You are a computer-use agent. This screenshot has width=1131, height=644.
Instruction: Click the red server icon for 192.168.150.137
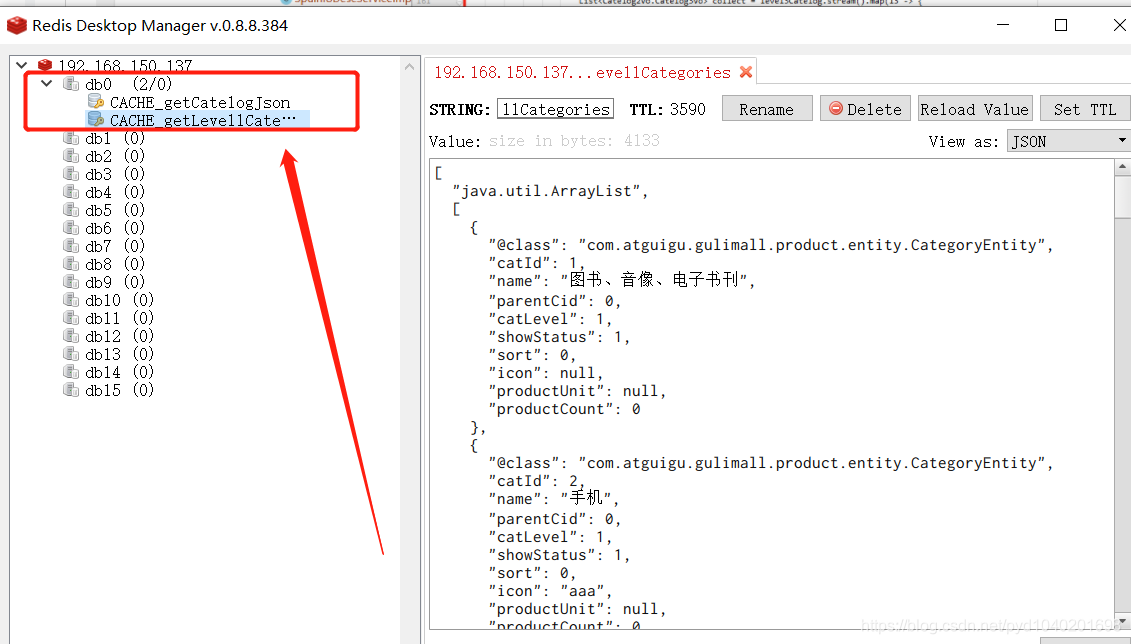tap(45, 66)
